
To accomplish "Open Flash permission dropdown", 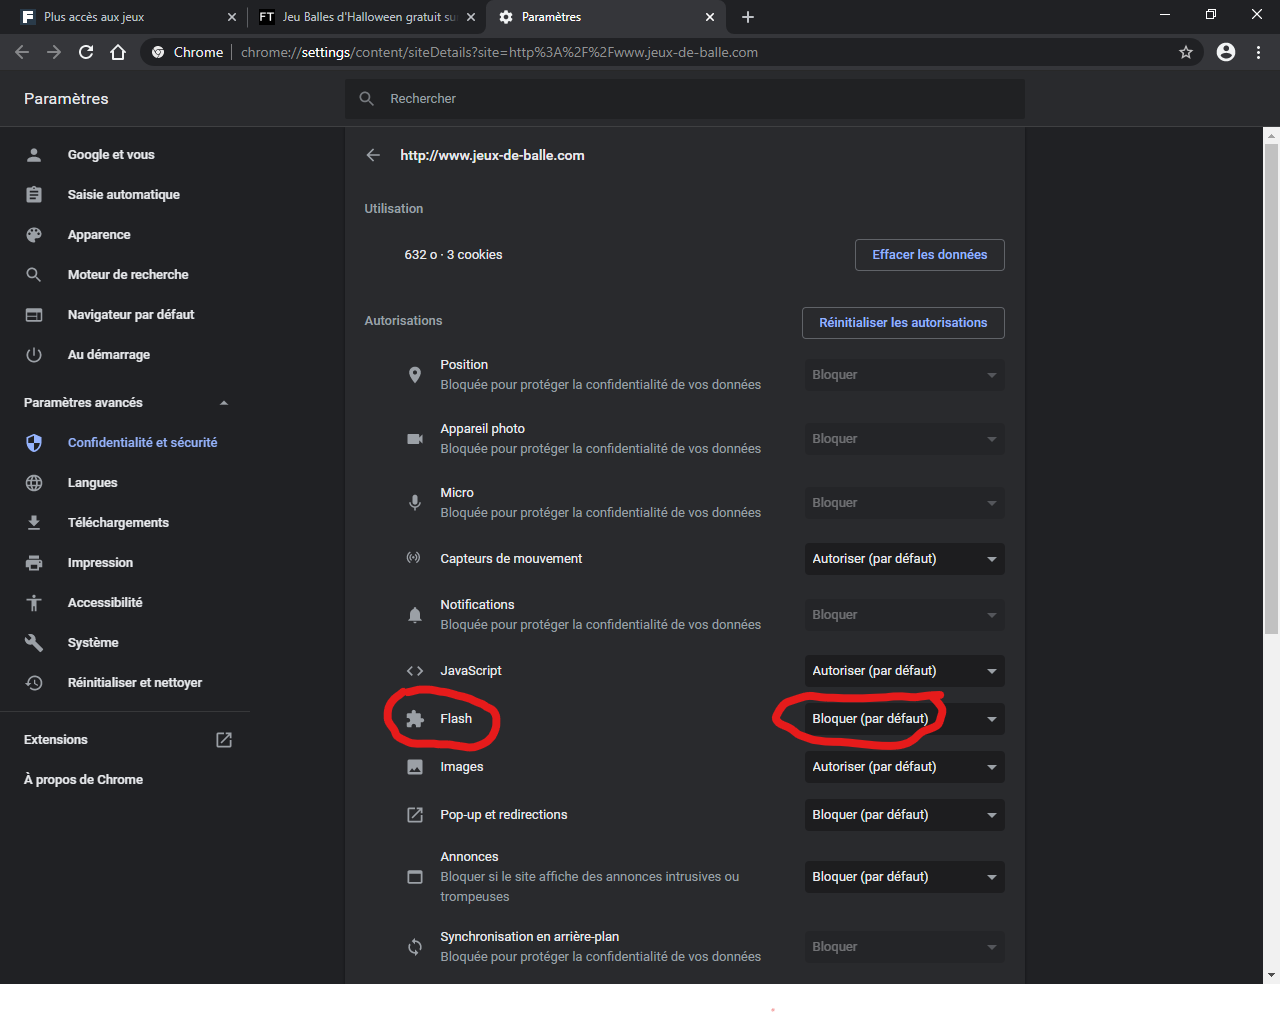I will pos(904,719).
